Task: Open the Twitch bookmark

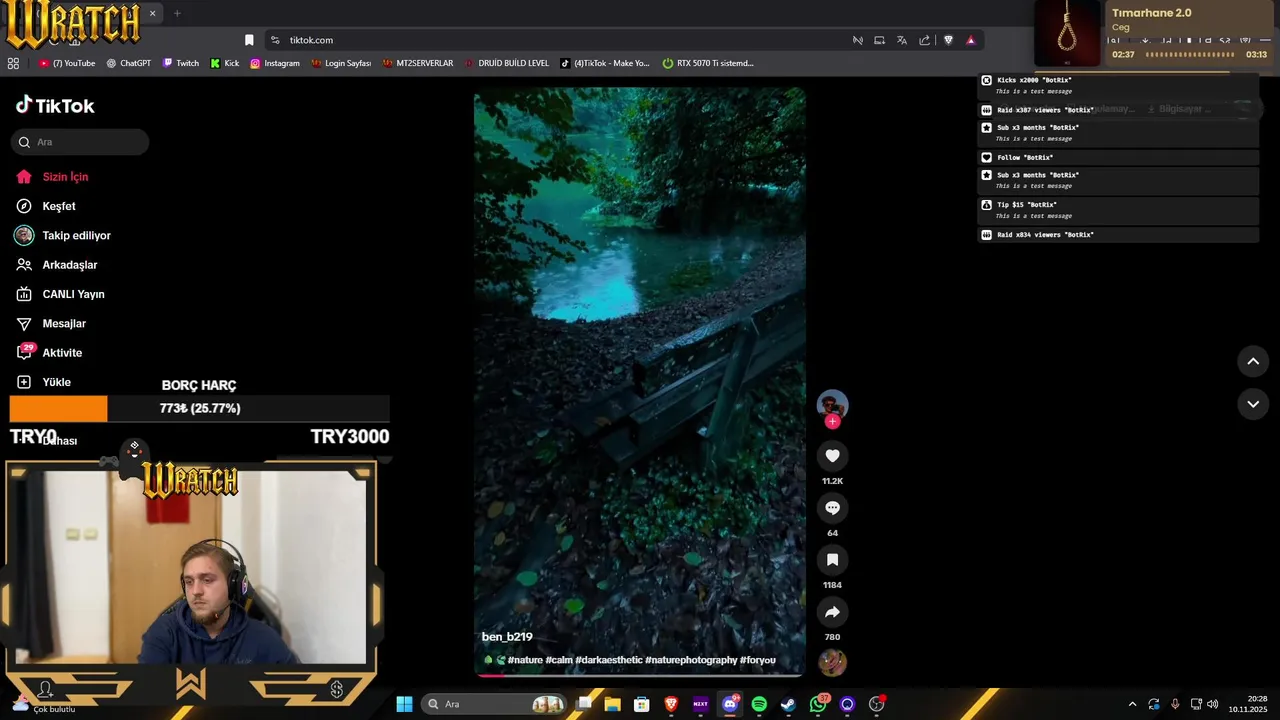Action: [180, 63]
